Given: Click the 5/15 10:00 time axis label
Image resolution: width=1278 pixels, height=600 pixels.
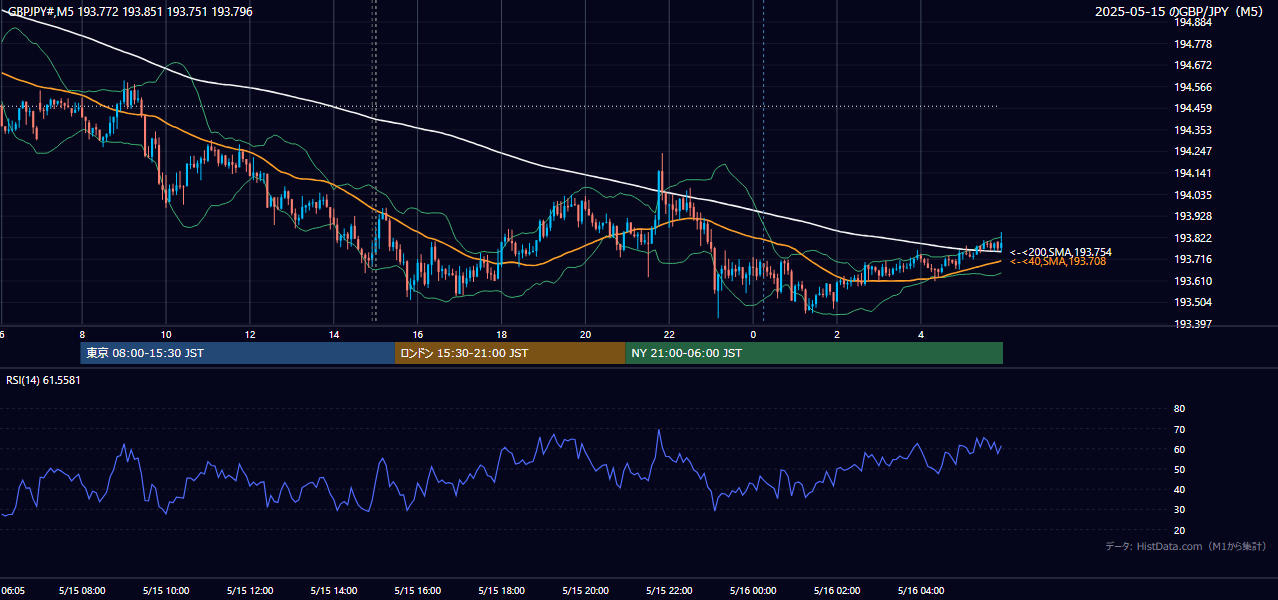Looking at the screenshot, I should pos(166,591).
